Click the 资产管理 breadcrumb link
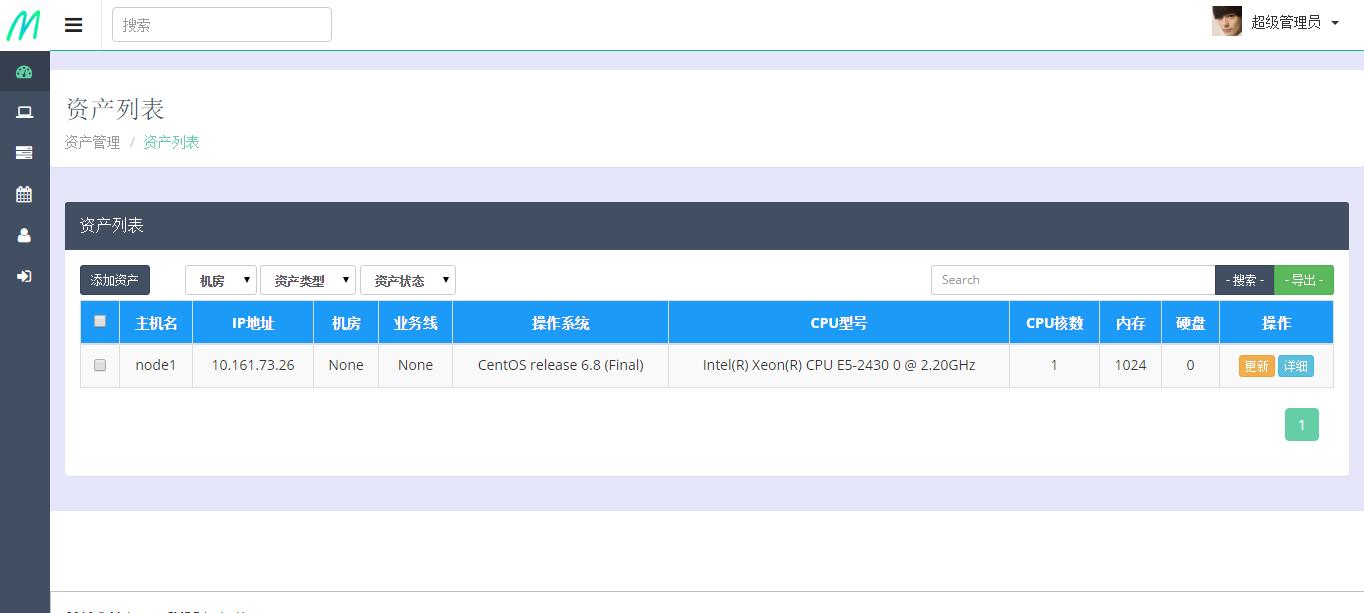 tap(92, 142)
